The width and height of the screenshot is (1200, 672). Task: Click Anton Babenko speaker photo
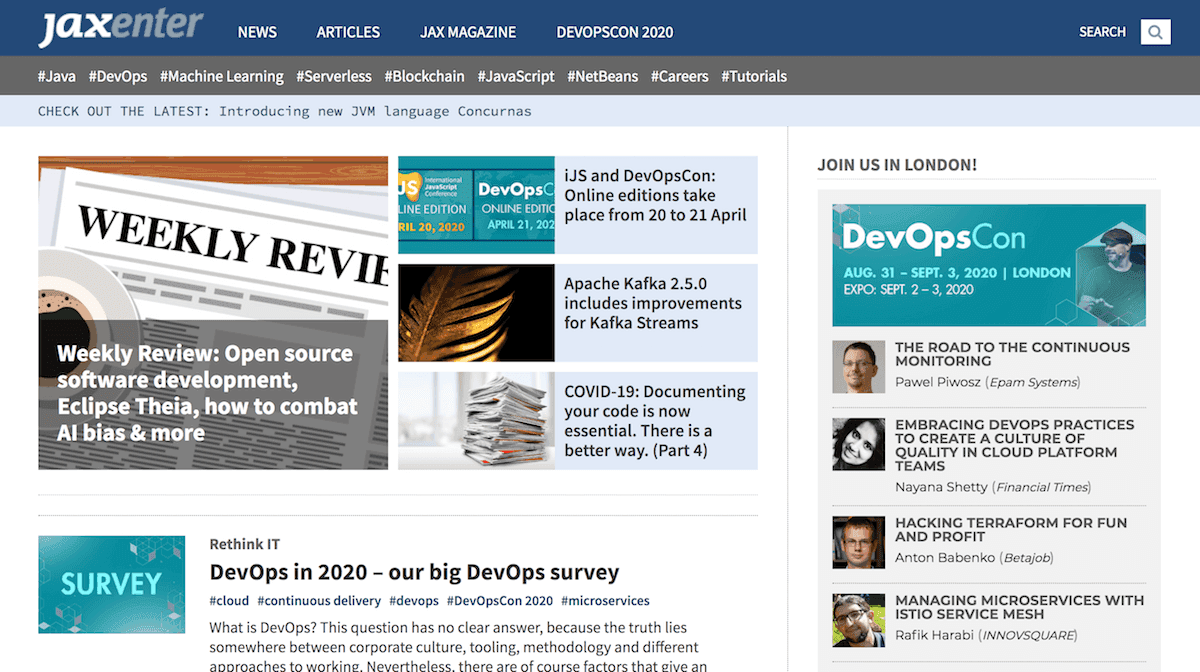click(859, 542)
